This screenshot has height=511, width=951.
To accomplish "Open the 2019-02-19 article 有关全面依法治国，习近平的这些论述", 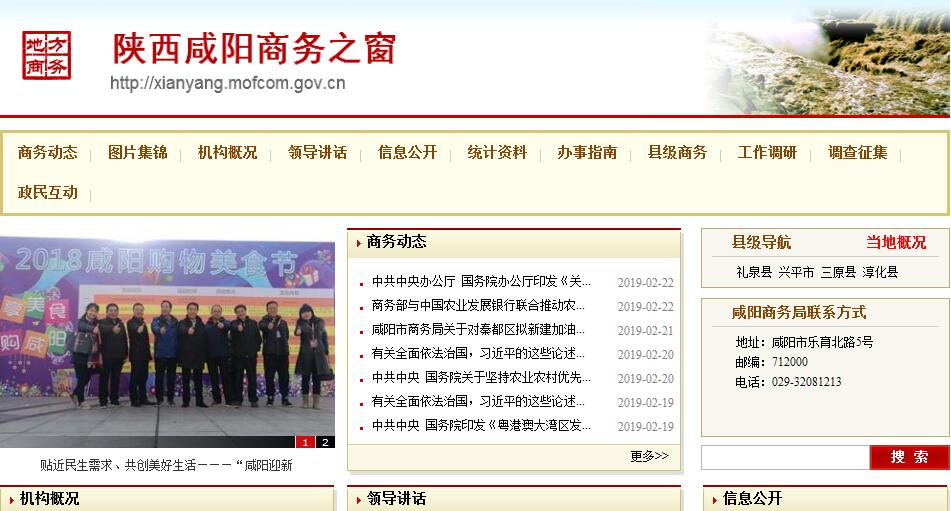I will [x=478, y=401].
